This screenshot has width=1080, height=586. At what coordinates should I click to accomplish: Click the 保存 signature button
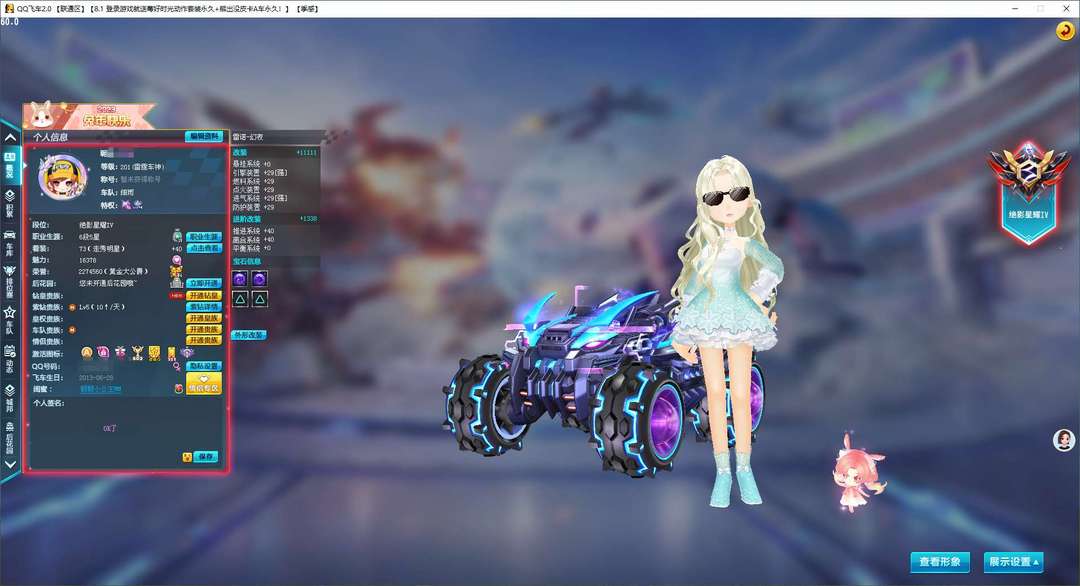[x=206, y=457]
